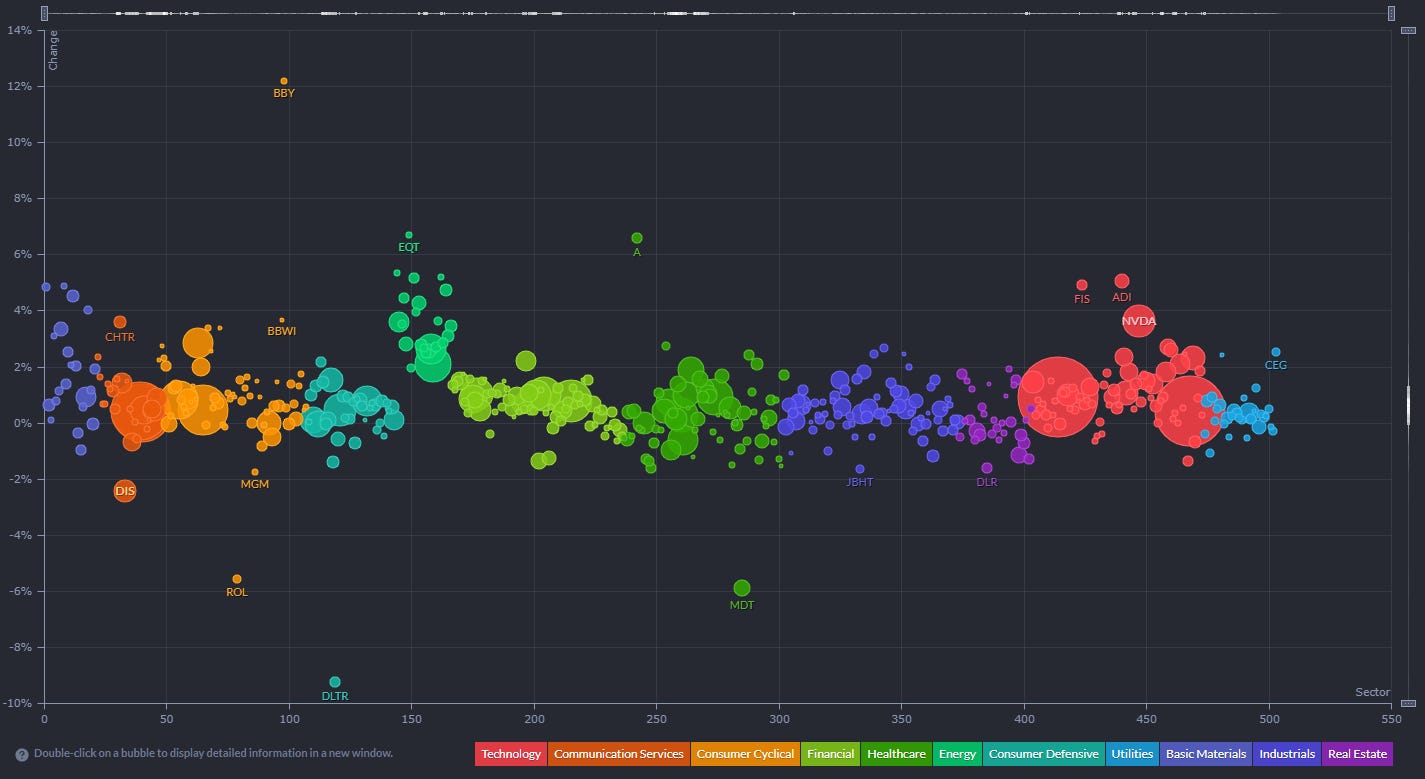
Task: Click the right handle of top range slider
Action: [x=1391, y=13]
